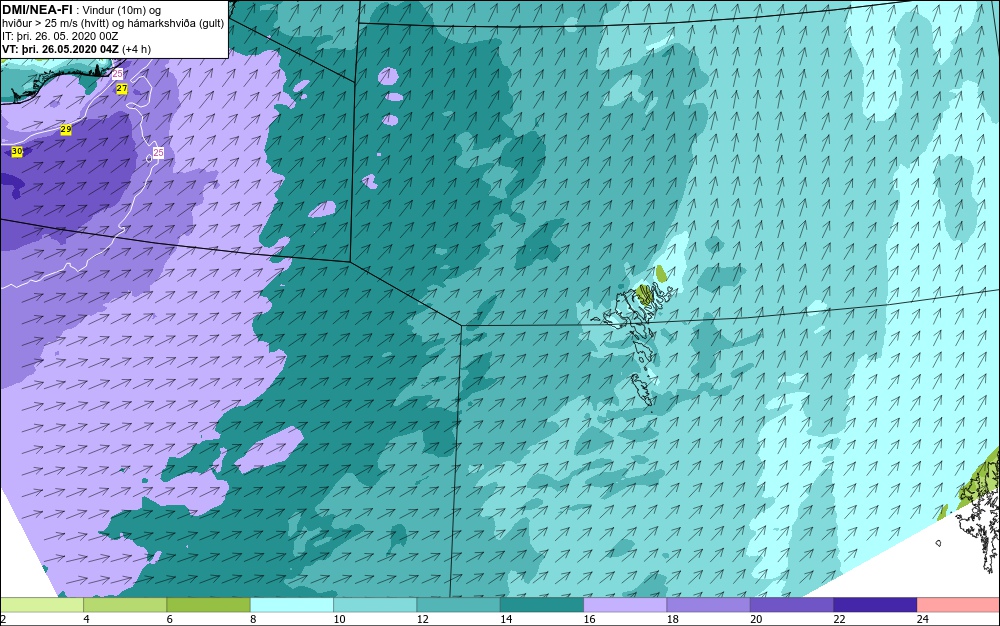Click the legend value "14"
Viewport: 1000px width, 626px height.
[506, 619]
